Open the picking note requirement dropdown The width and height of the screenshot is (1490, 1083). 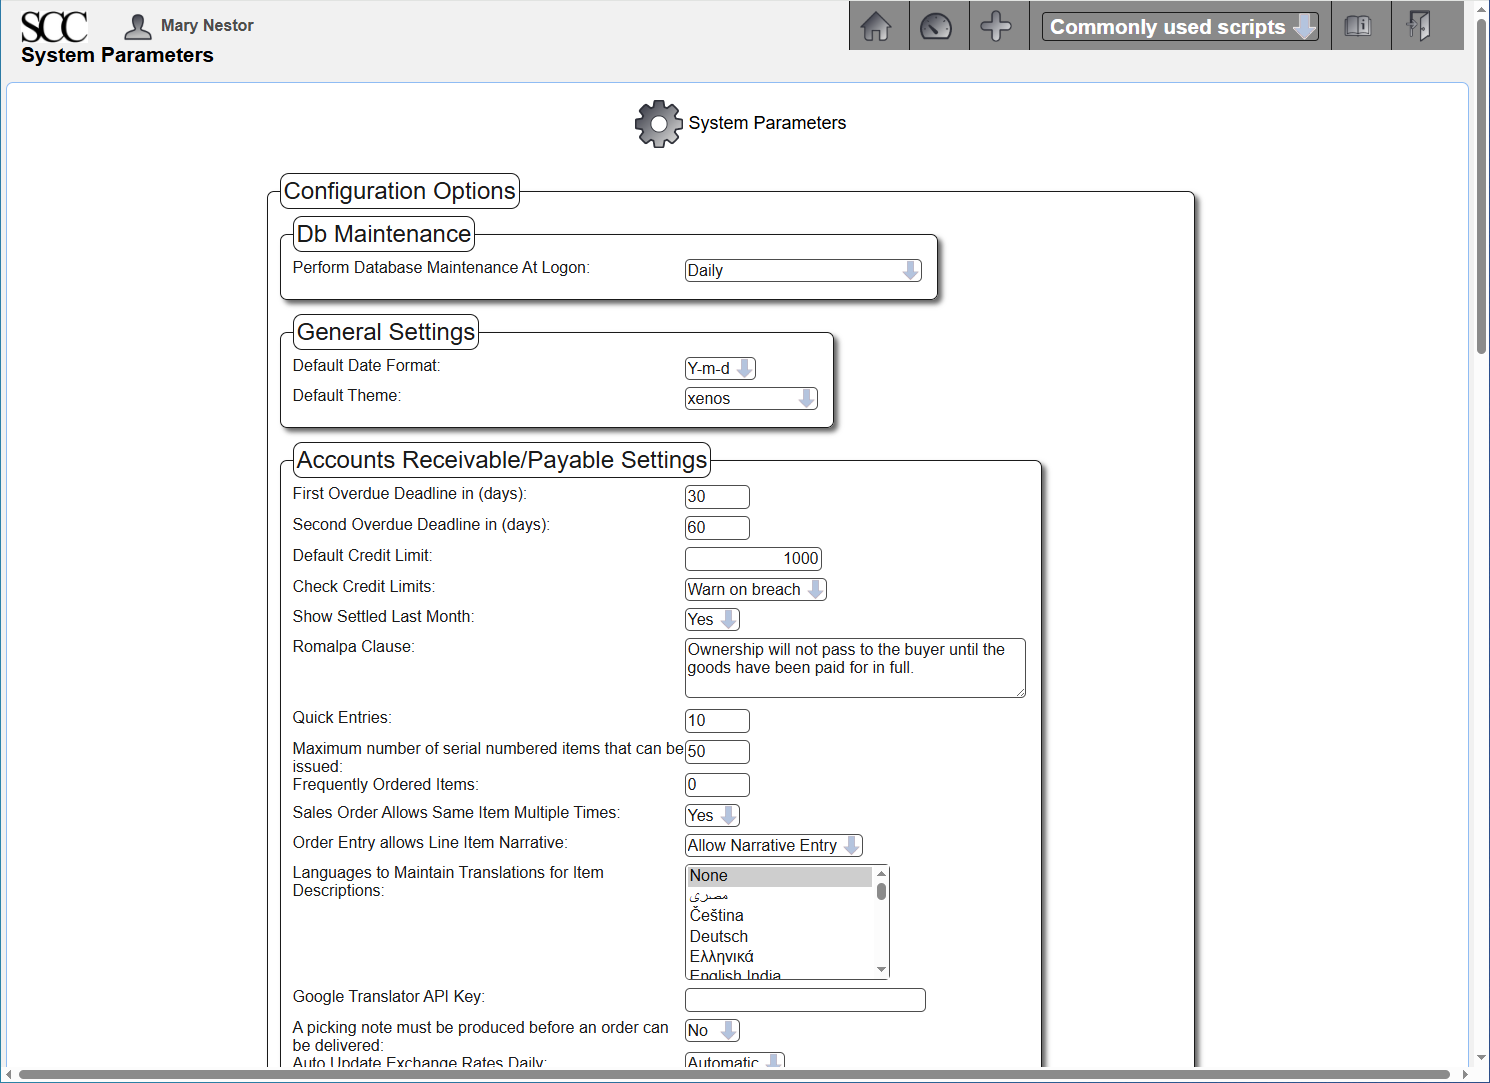click(712, 1030)
